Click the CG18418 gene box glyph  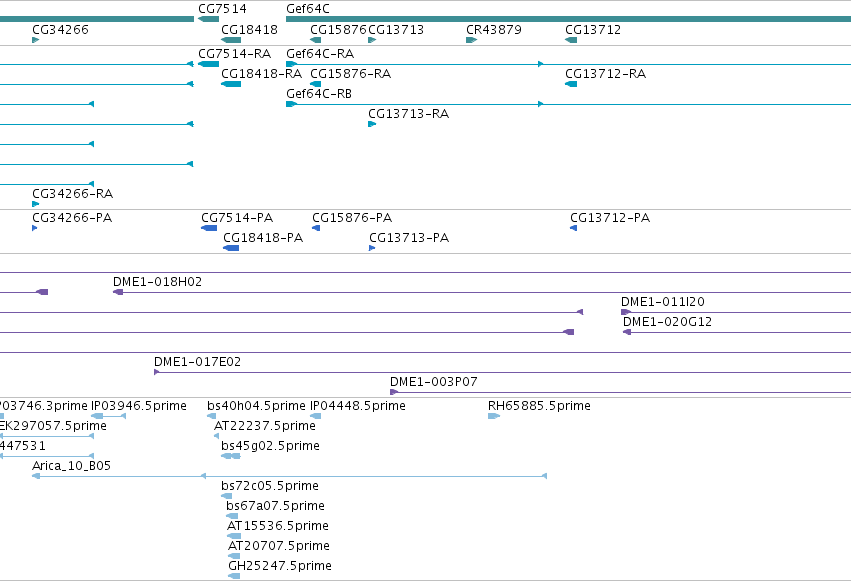(x=231, y=40)
